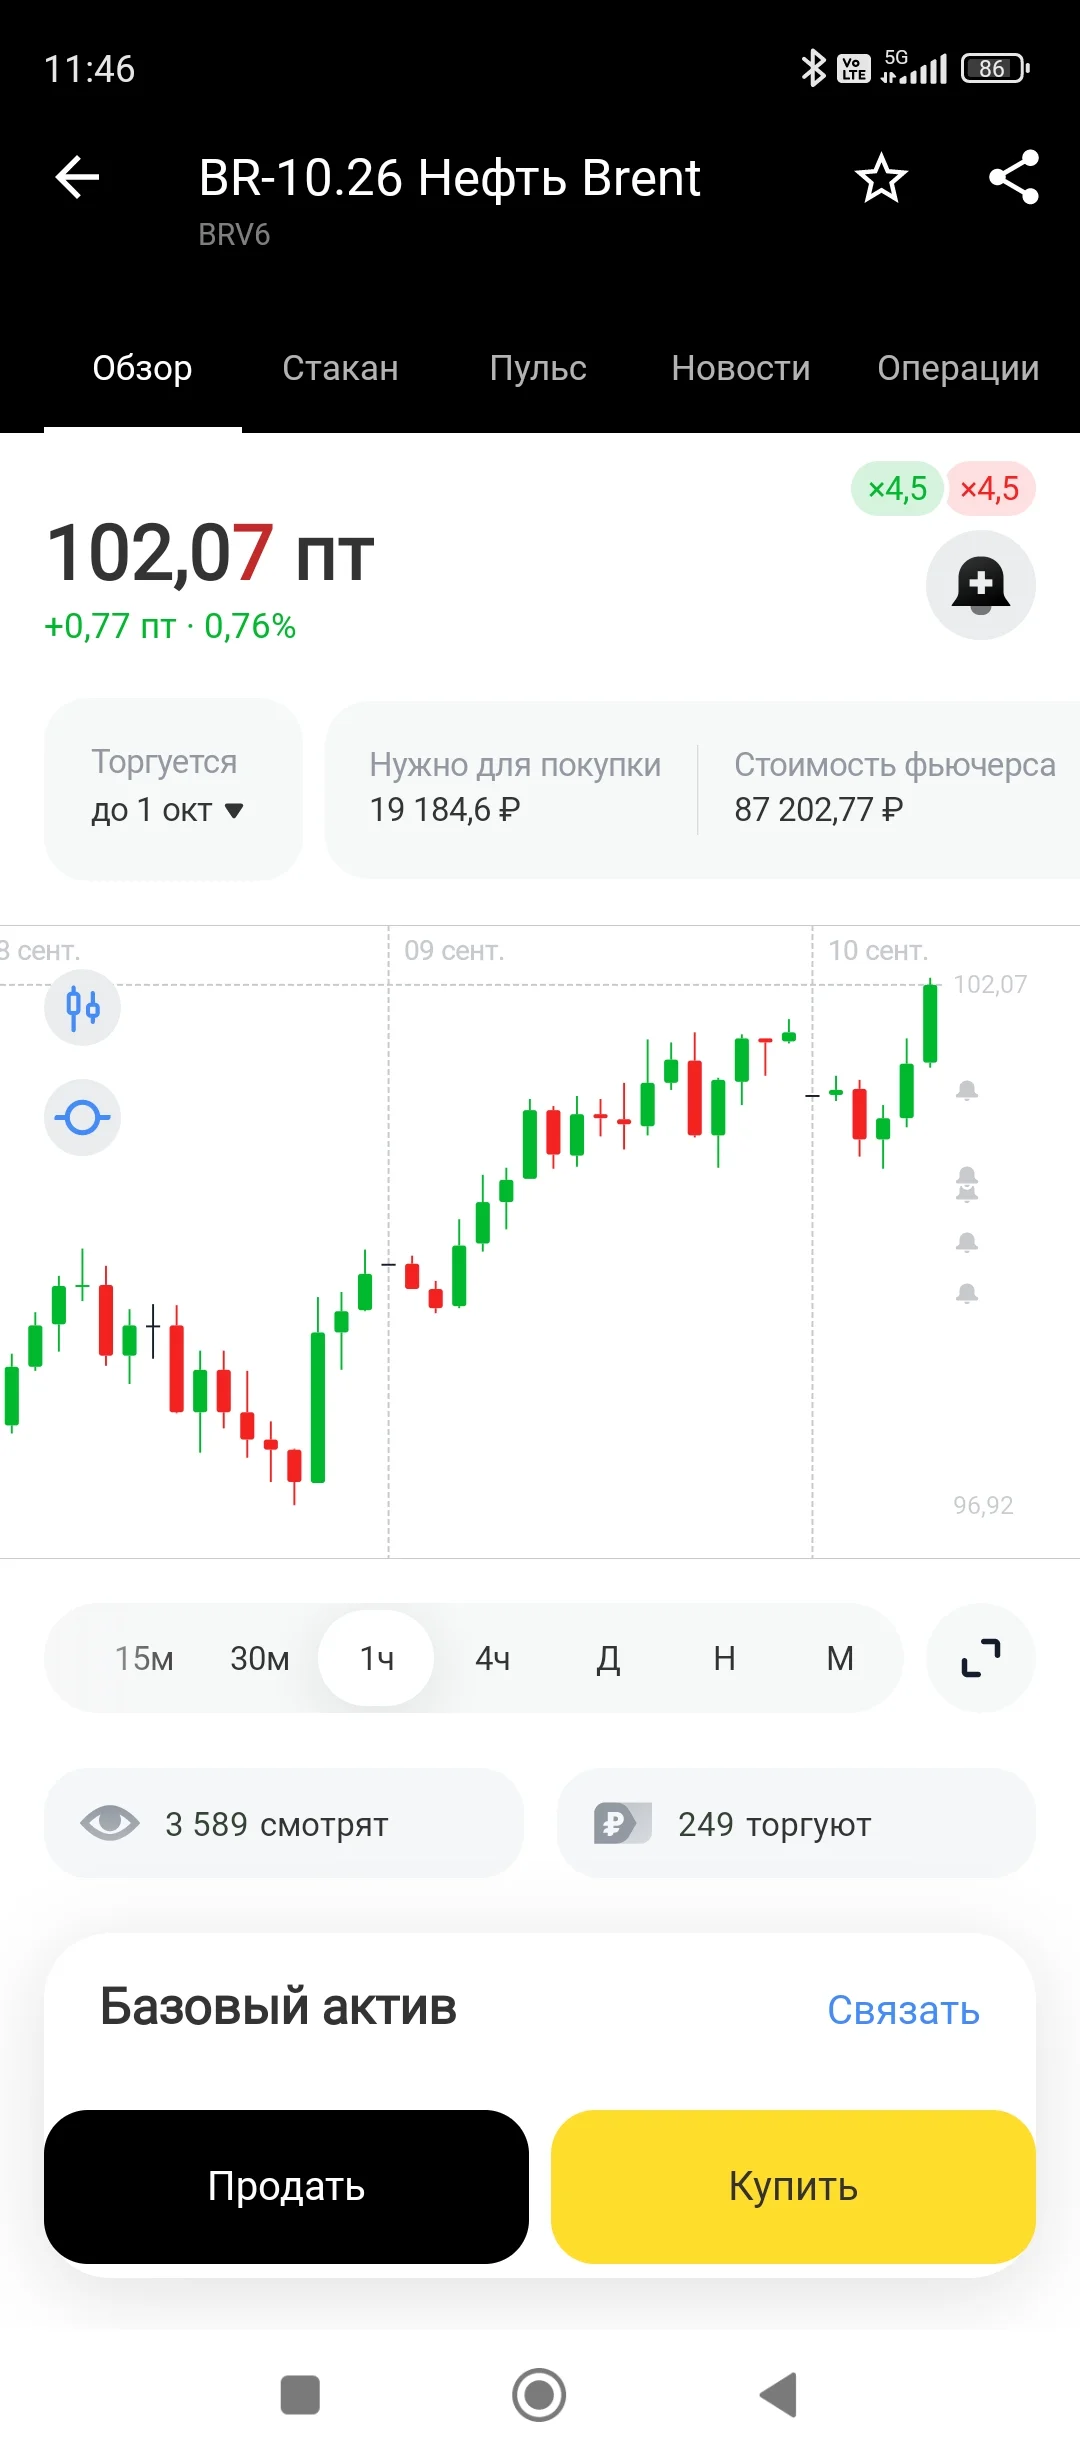
Task: Select the 1ч chart interval
Action: [x=376, y=1659]
